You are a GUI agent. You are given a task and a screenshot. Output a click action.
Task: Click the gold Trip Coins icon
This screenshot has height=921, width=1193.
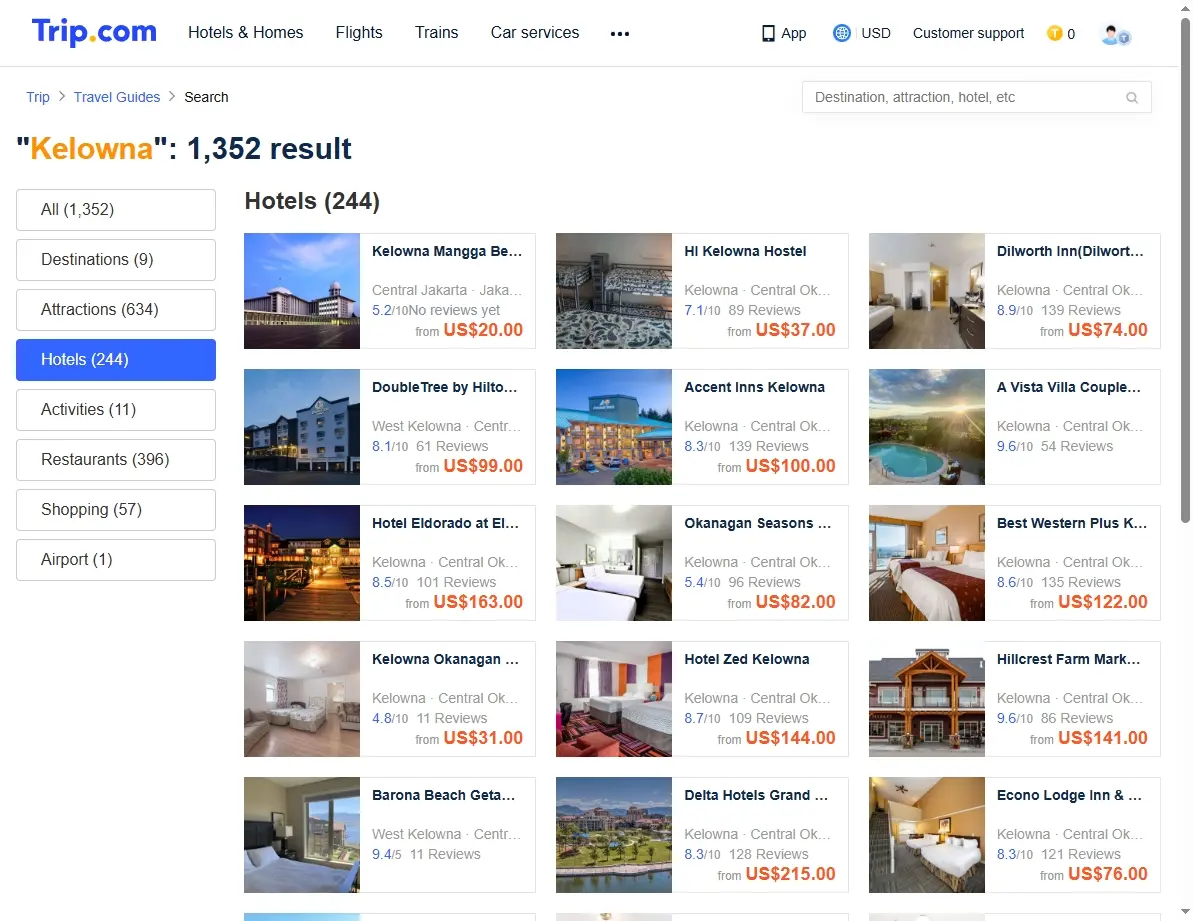(x=1055, y=33)
